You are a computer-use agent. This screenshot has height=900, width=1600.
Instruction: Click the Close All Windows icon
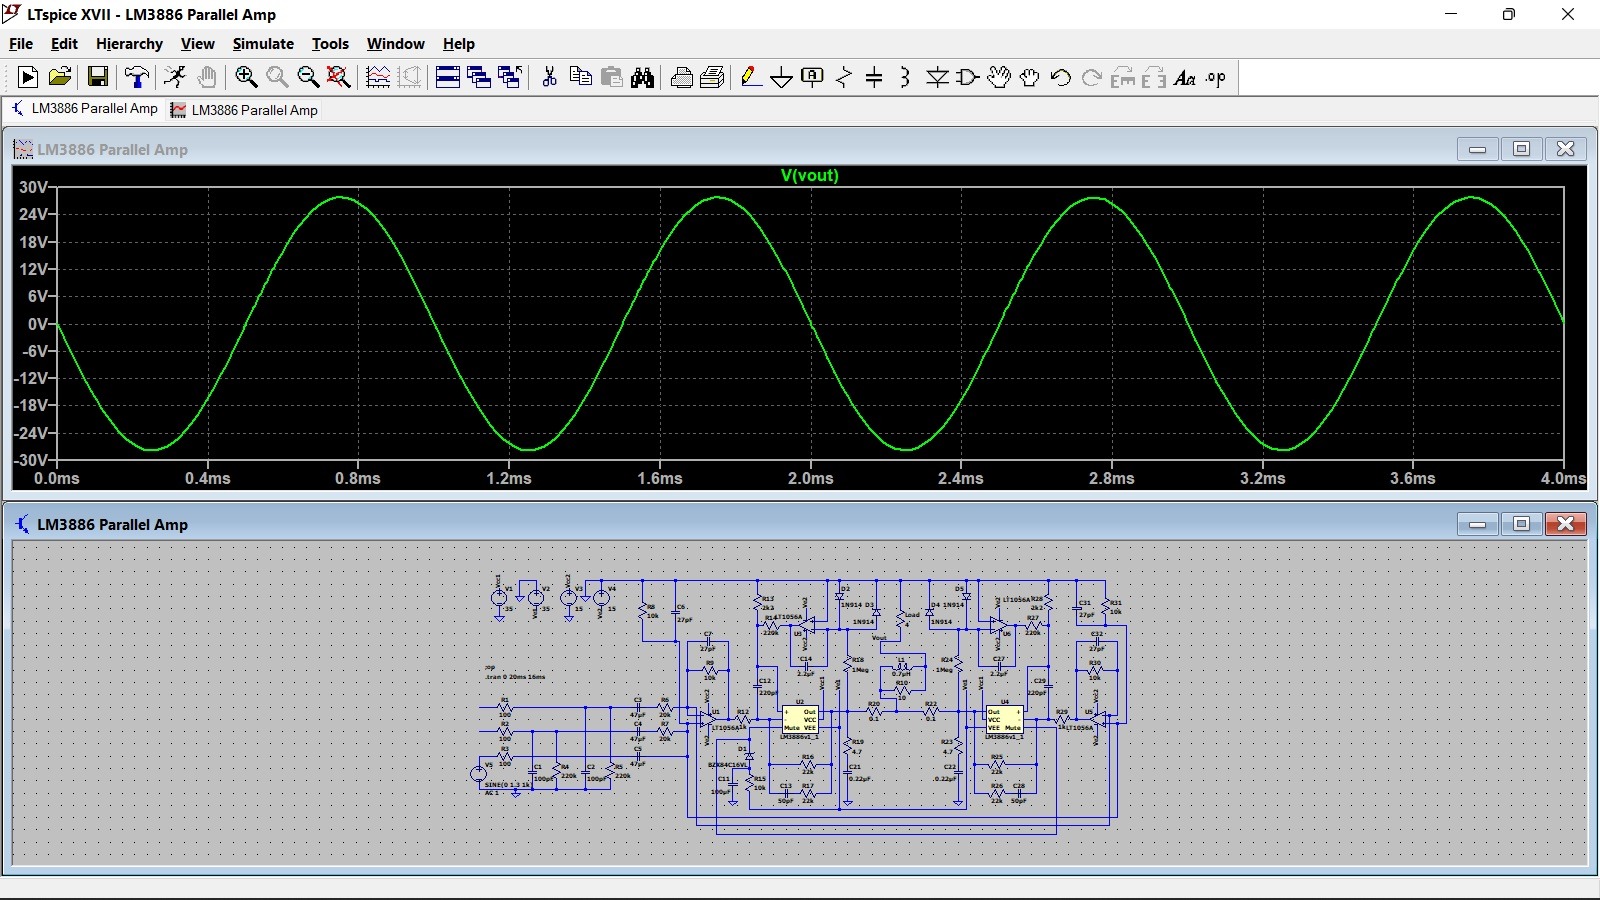[510, 77]
